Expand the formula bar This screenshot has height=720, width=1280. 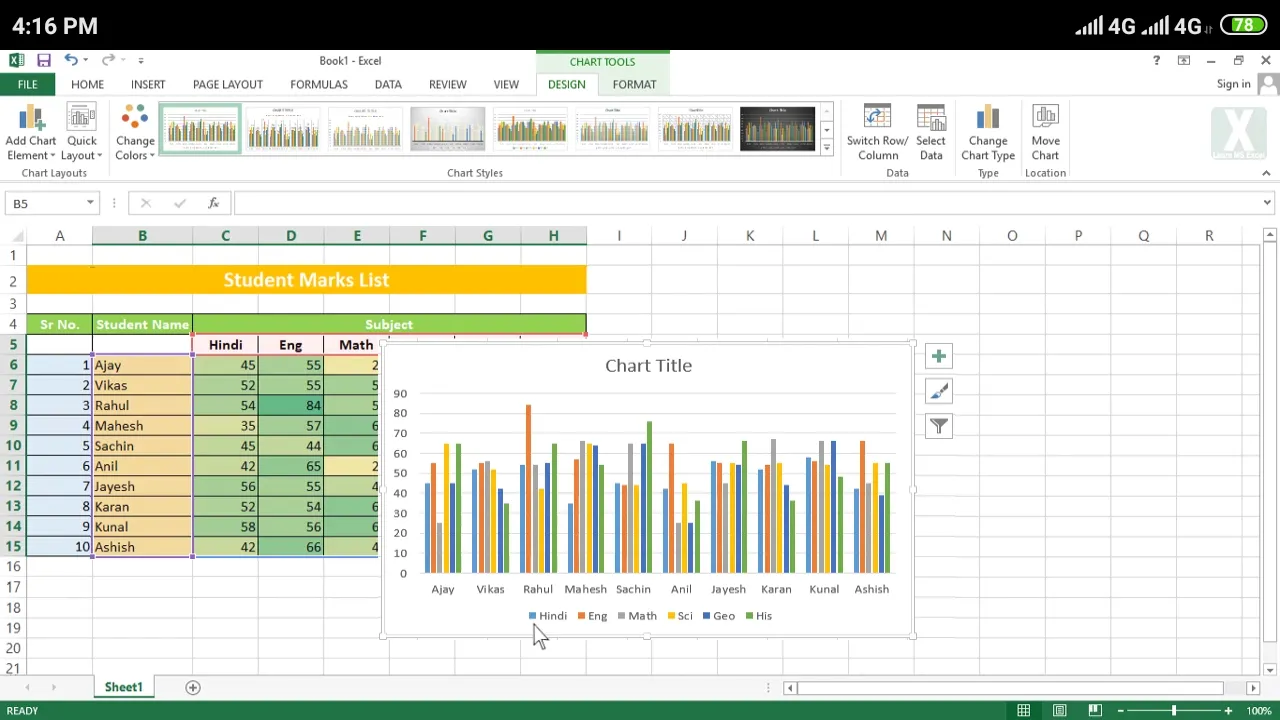pos(1267,203)
